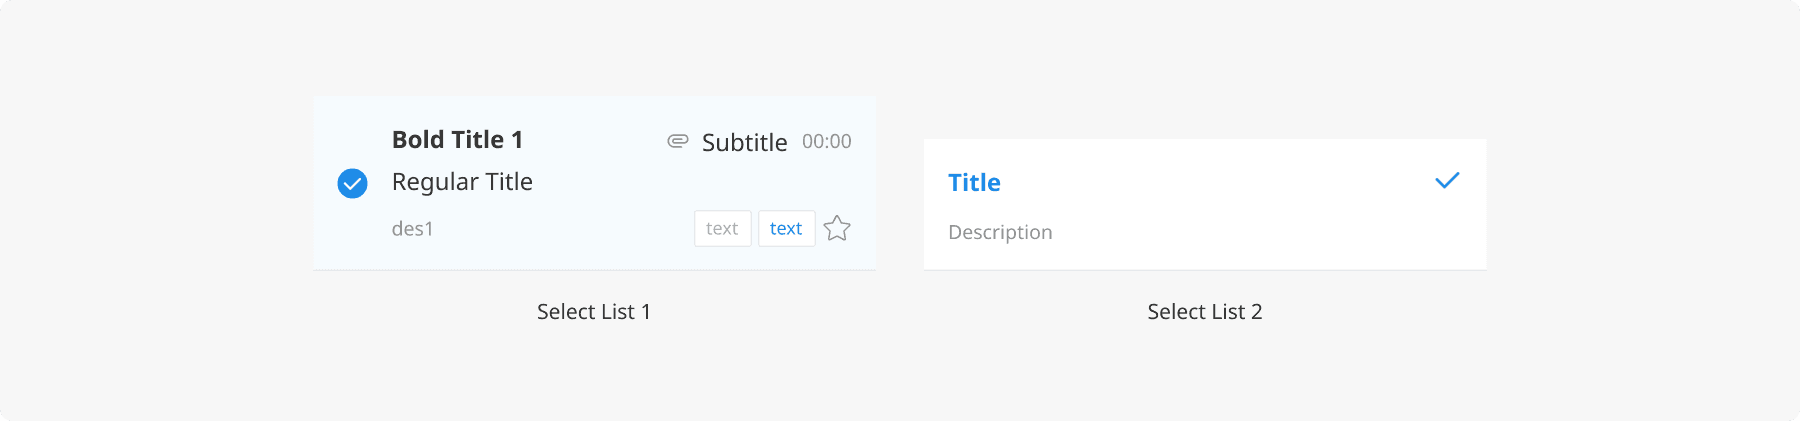Click the 00:00 timestamp

tap(827, 142)
